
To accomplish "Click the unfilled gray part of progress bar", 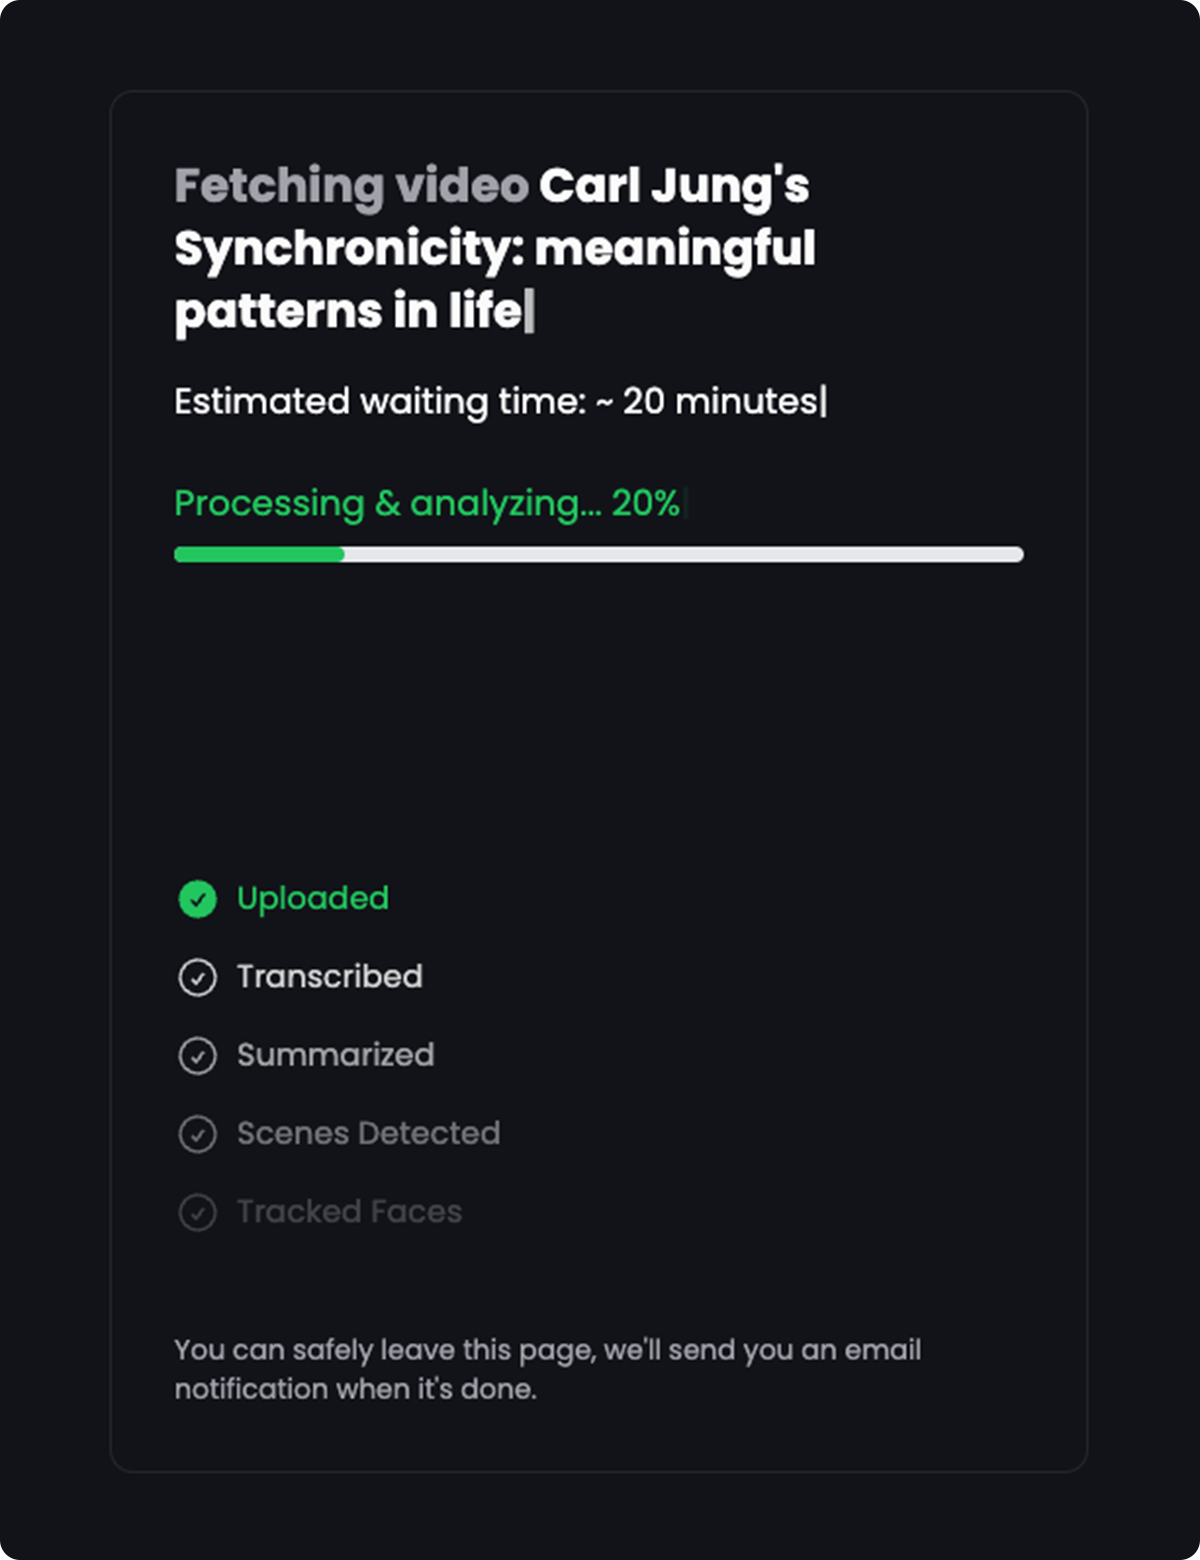I will click(683, 554).
